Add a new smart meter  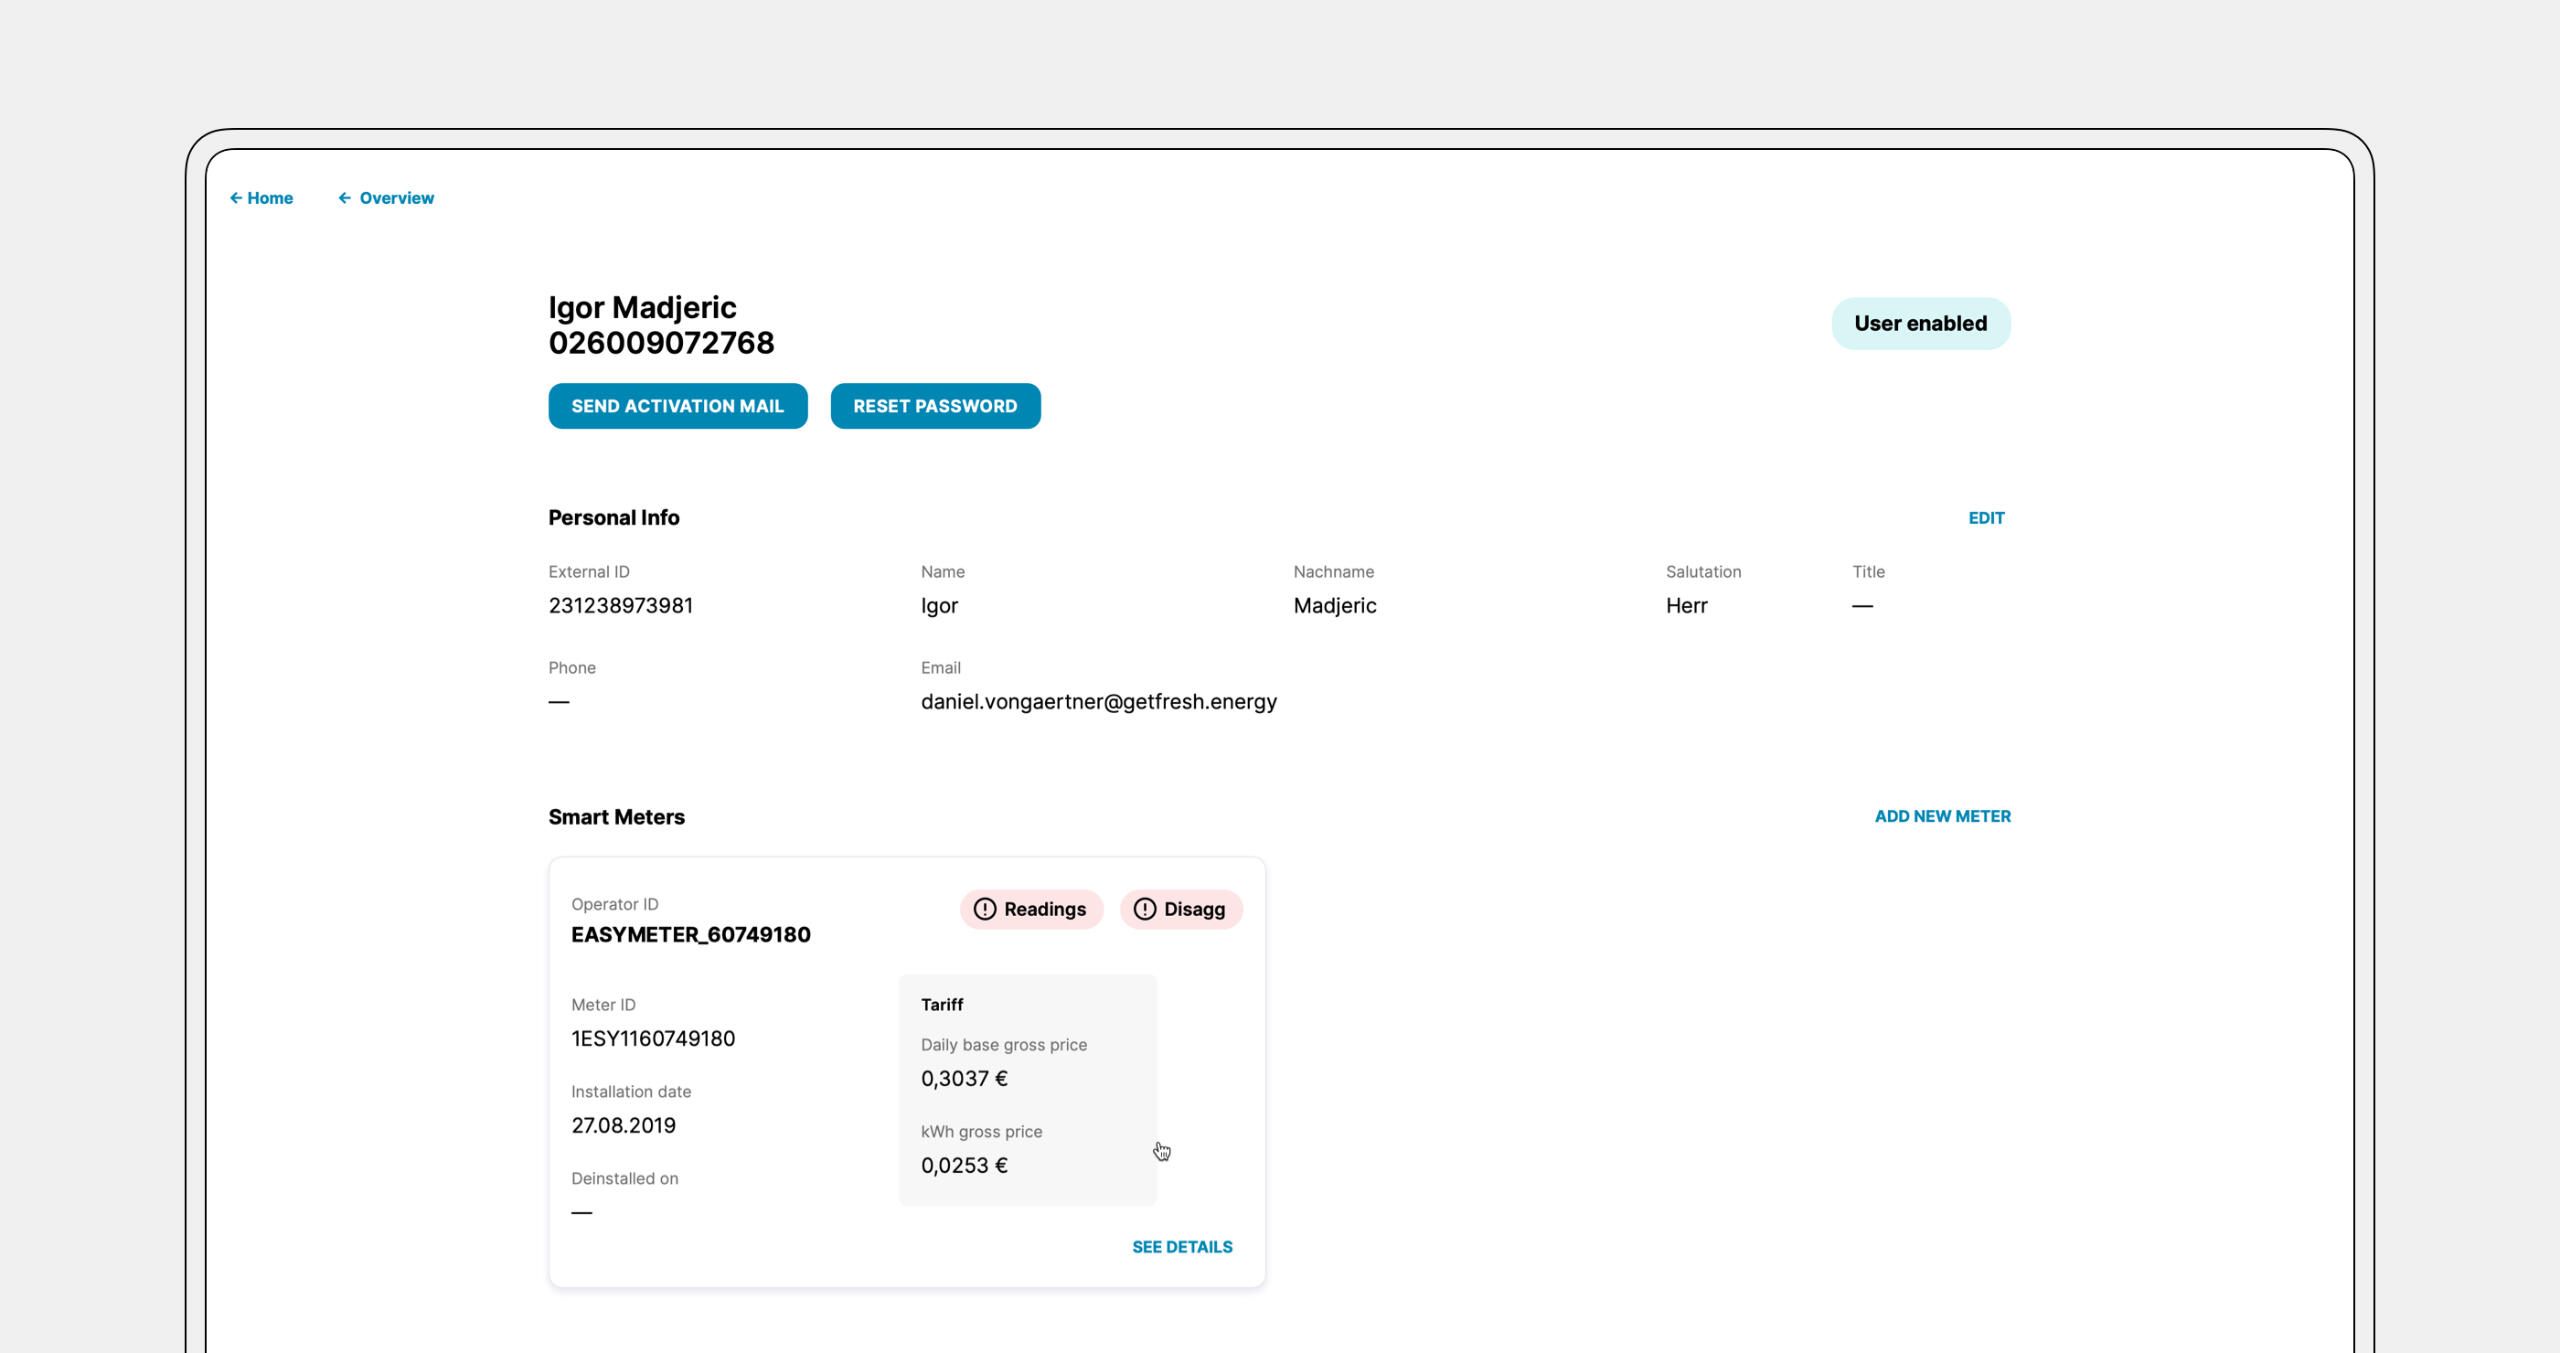click(x=1941, y=816)
